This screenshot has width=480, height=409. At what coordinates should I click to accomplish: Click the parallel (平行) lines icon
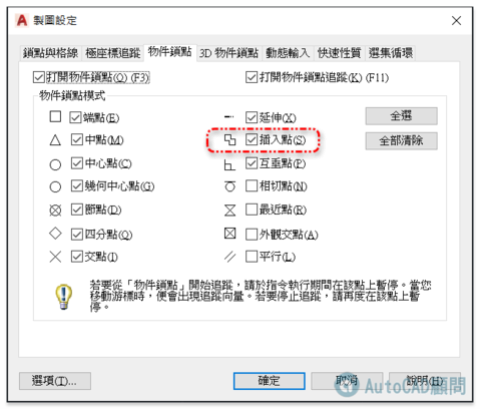(230, 257)
